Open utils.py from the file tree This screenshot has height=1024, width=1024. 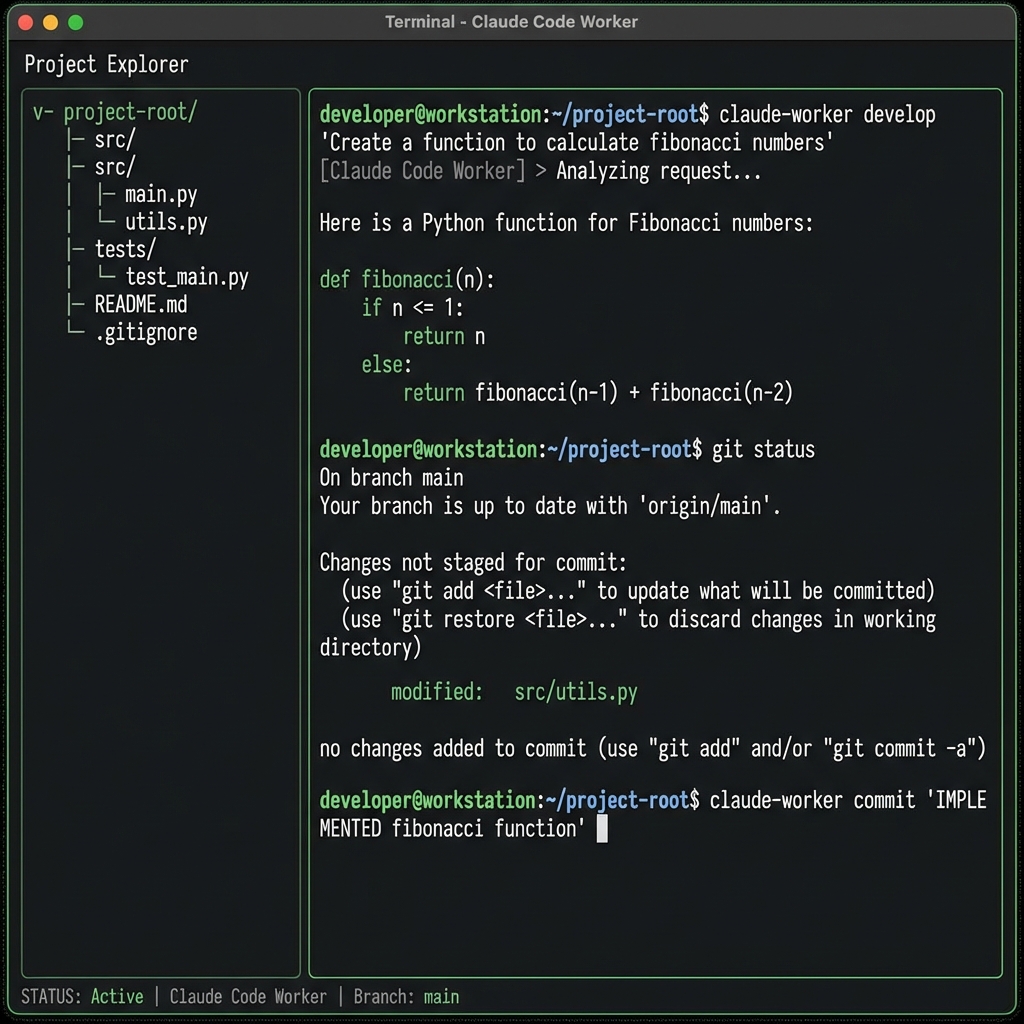click(x=165, y=222)
